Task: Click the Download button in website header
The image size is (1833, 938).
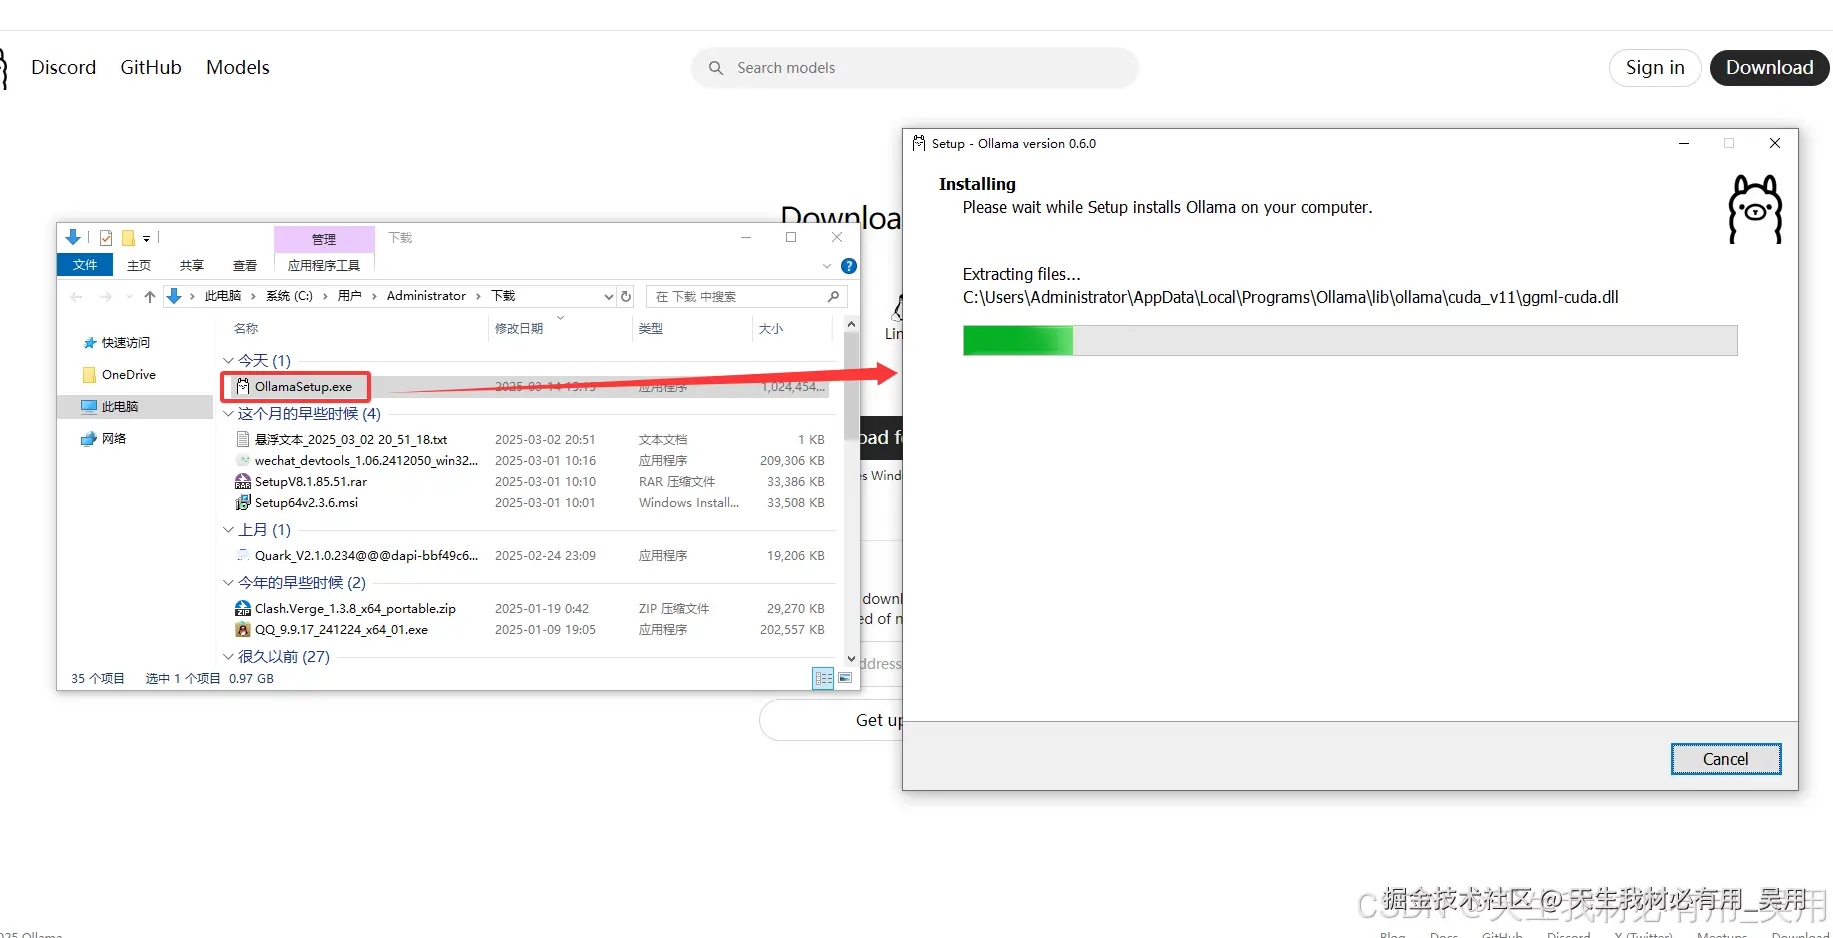Action: coord(1769,68)
